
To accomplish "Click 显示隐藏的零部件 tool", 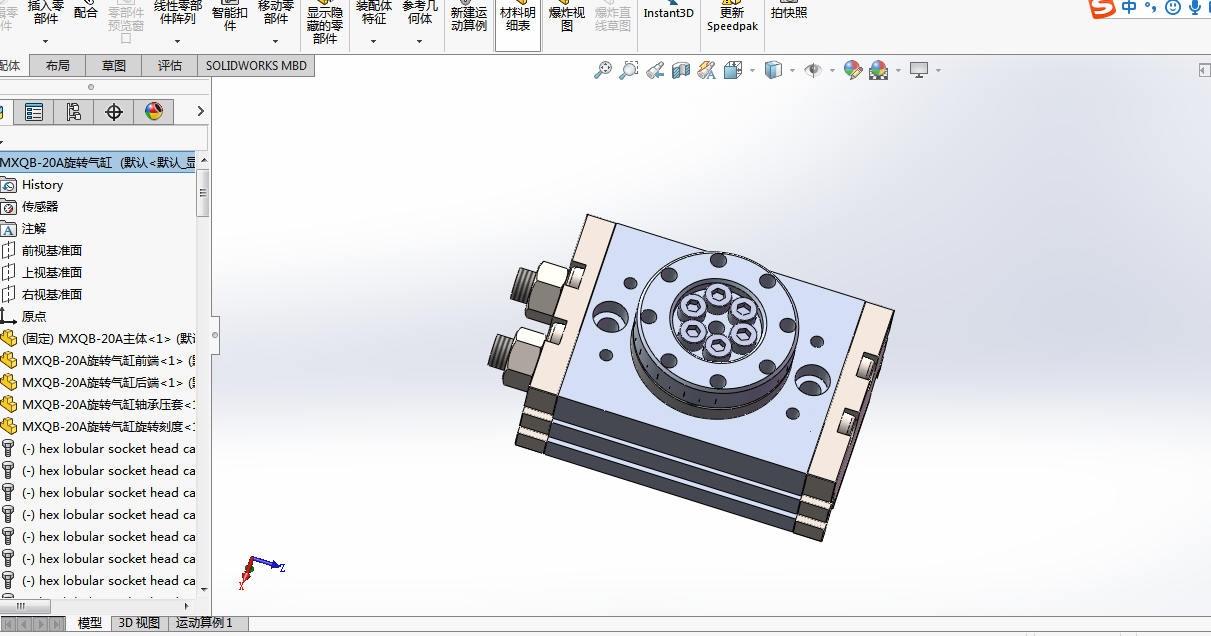I will [325, 24].
